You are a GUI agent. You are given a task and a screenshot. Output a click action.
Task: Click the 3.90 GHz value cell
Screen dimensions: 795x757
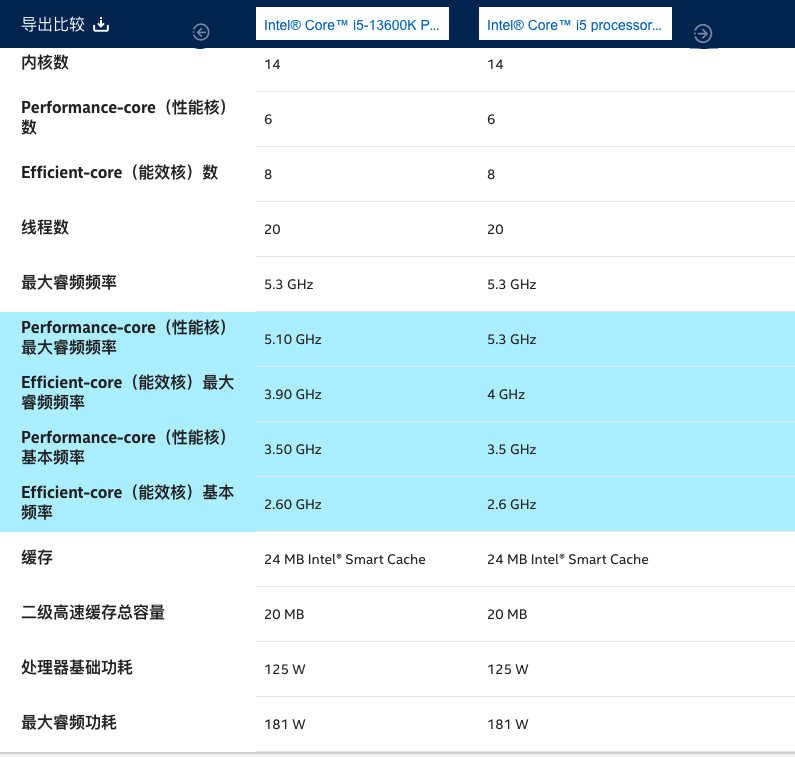point(293,394)
